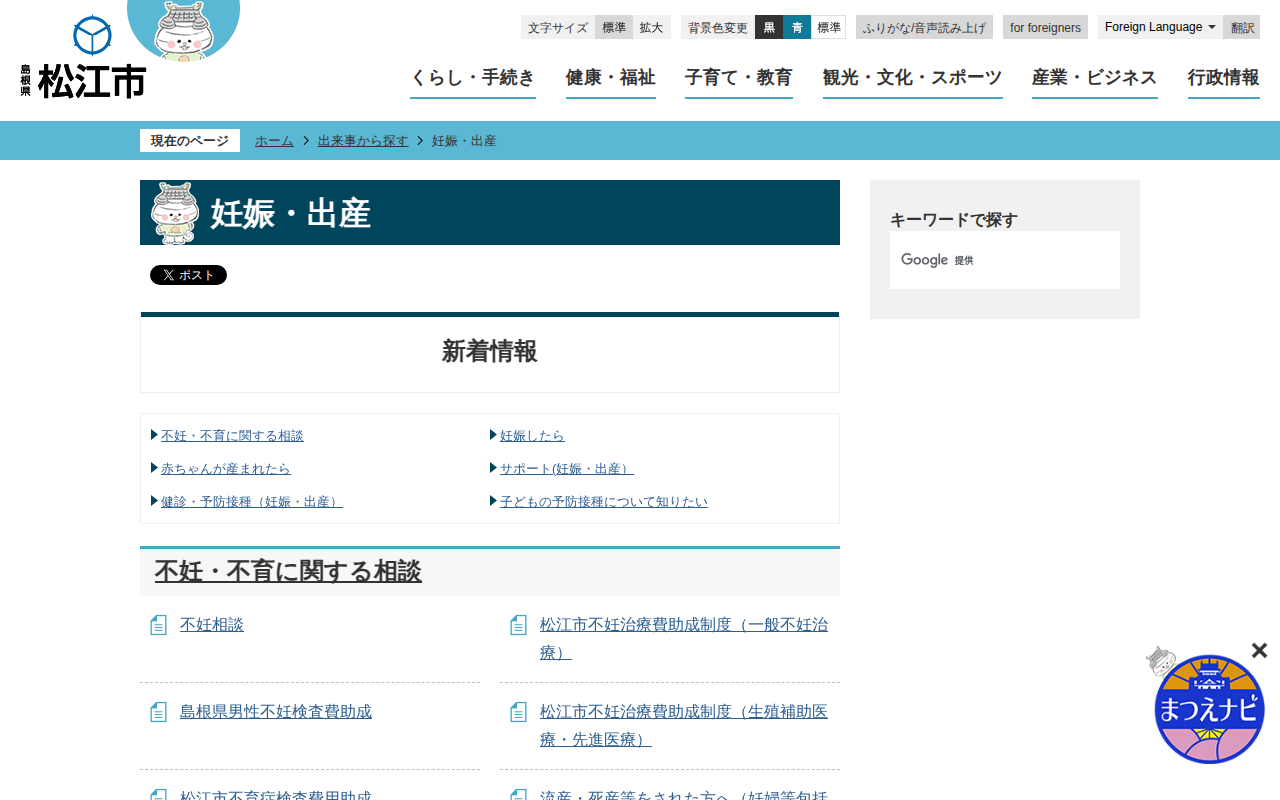Open 松江市不妊治療費助成制度(一般不妊治療) link
Image resolution: width=1280 pixels, height=800 pixels.
tap(684, 639)
